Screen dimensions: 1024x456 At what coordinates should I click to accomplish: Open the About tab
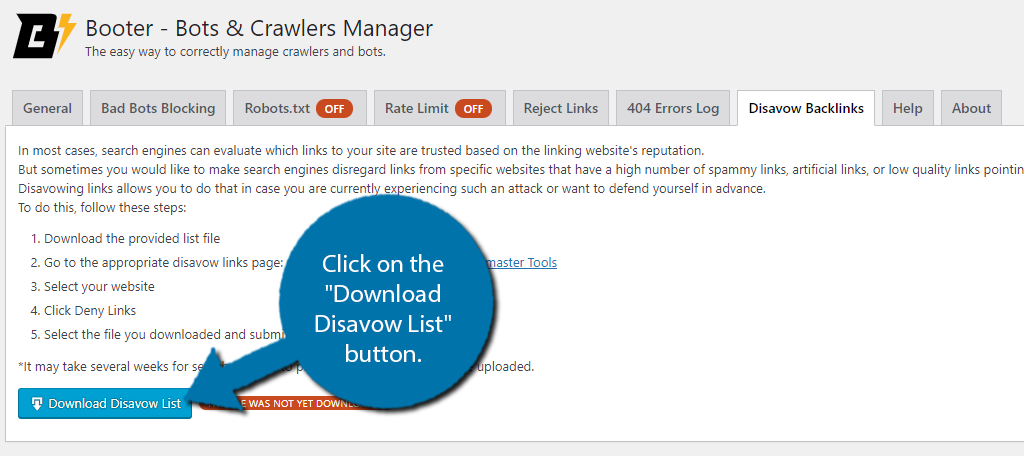pos(971,108)
